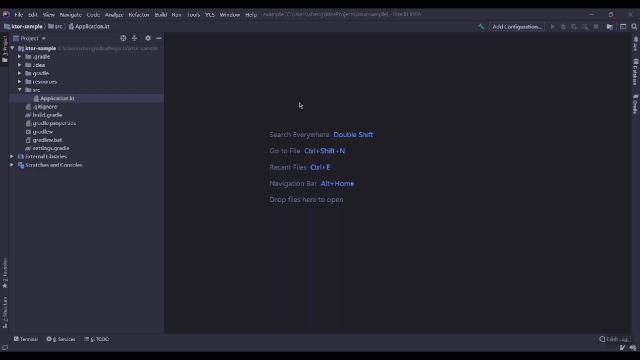Toggle the TODO tool window button
This screenshot has height=360, width=640.
pos(97,339)
